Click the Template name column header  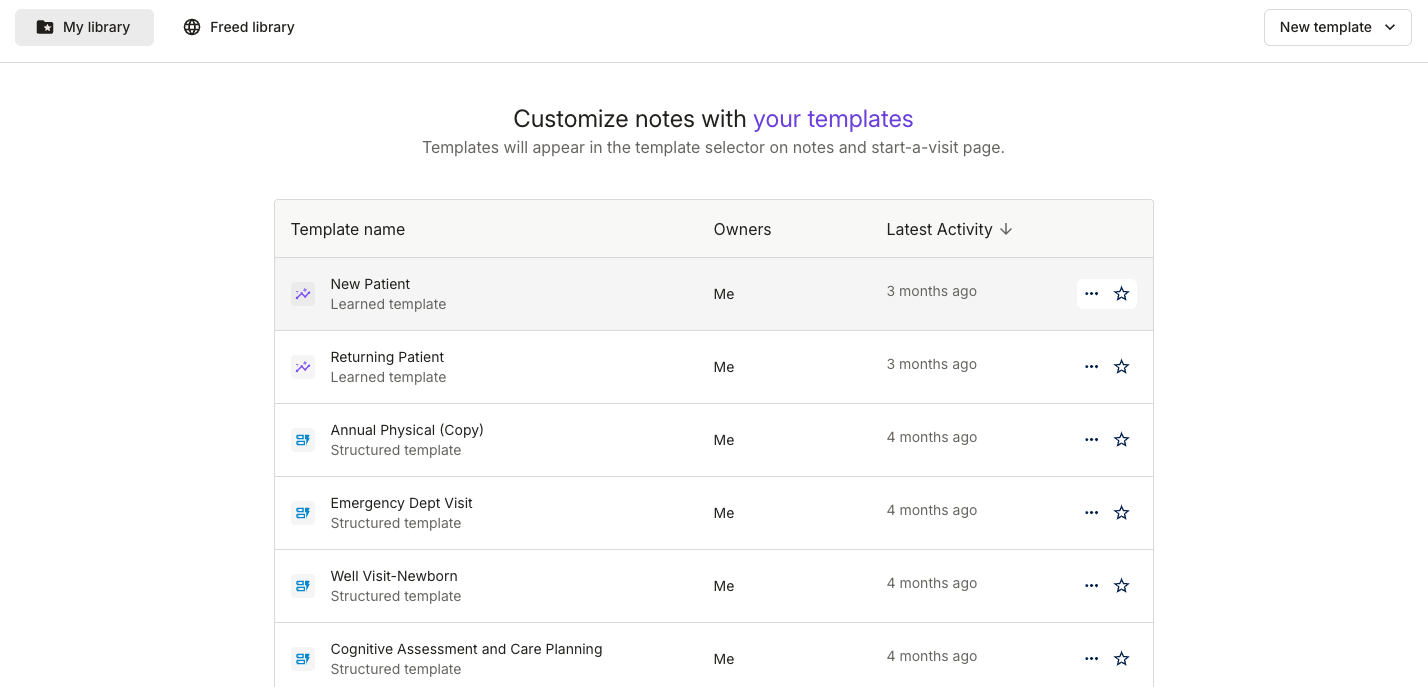[x=348, y=229]
